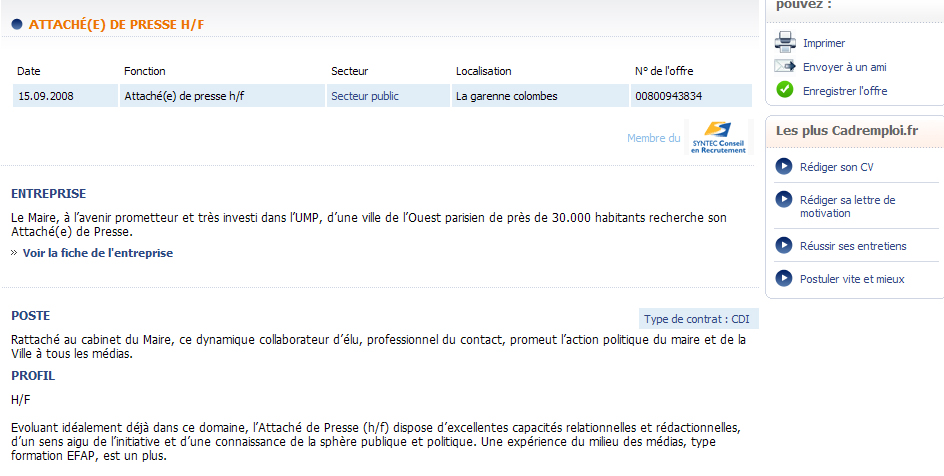Viewport: 944px width, 476px height.
Task: Click the Fonction column header
Action: point(144,71)
